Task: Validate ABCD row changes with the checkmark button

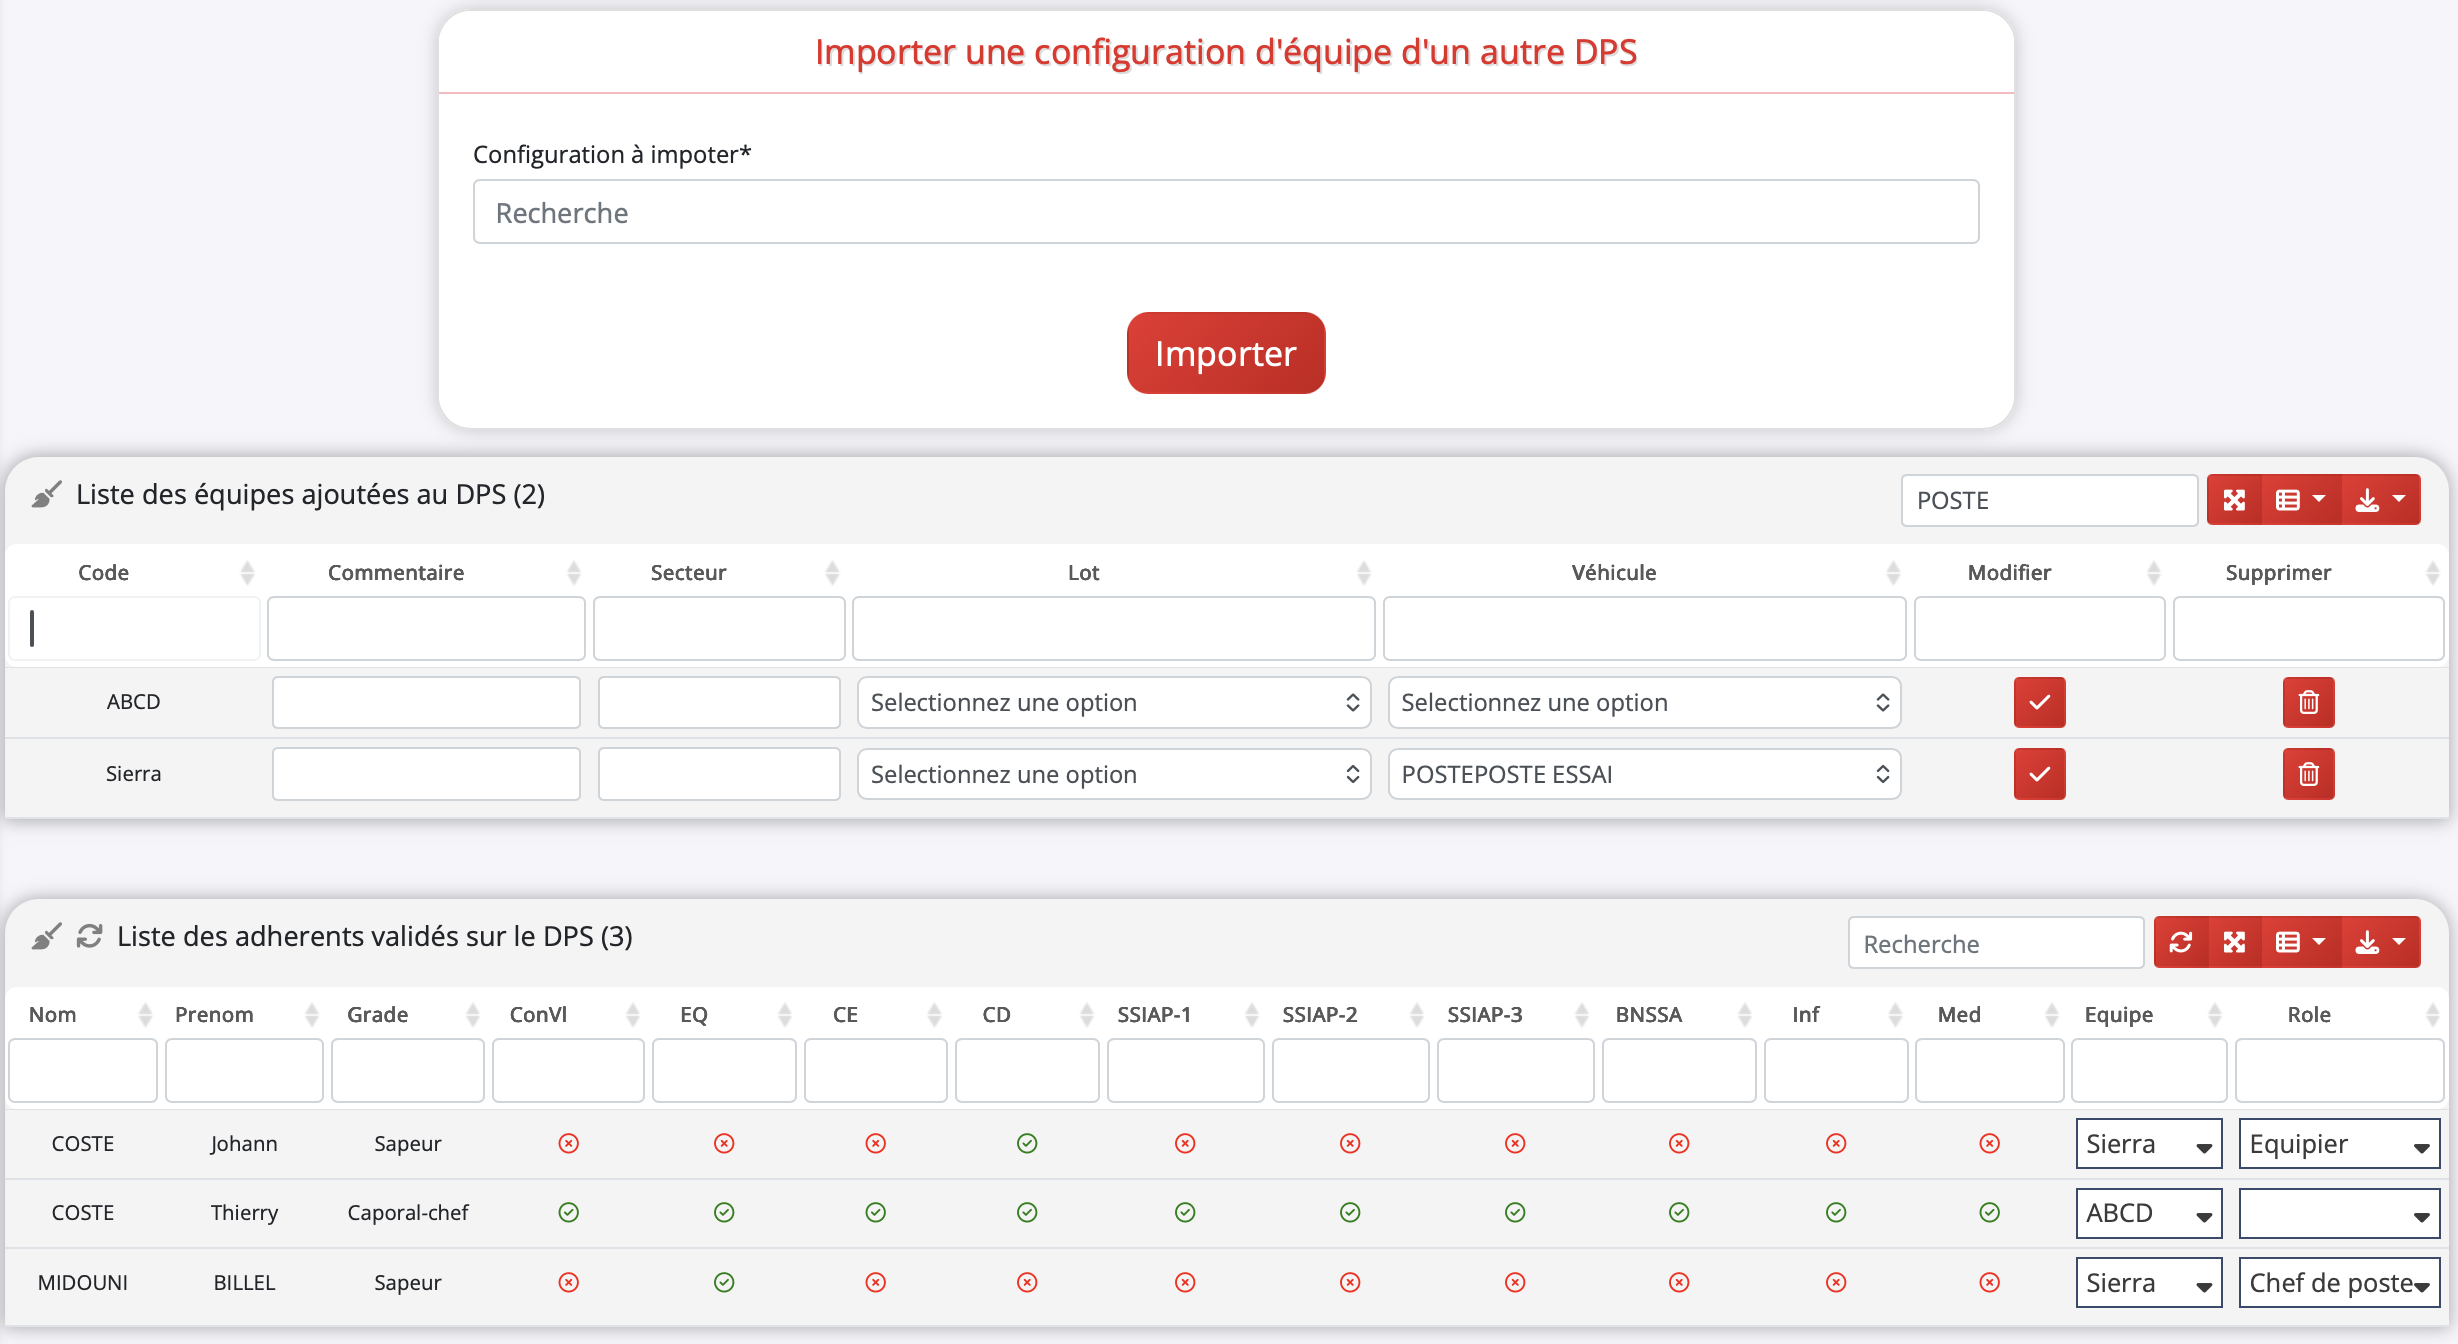Action: (2039, 702)
